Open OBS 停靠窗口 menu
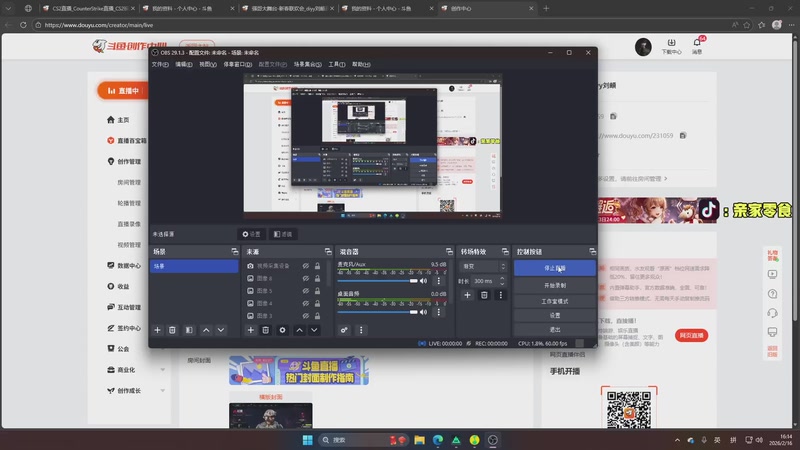The height and width of the screenshot is (450, 800). point(238,64)
